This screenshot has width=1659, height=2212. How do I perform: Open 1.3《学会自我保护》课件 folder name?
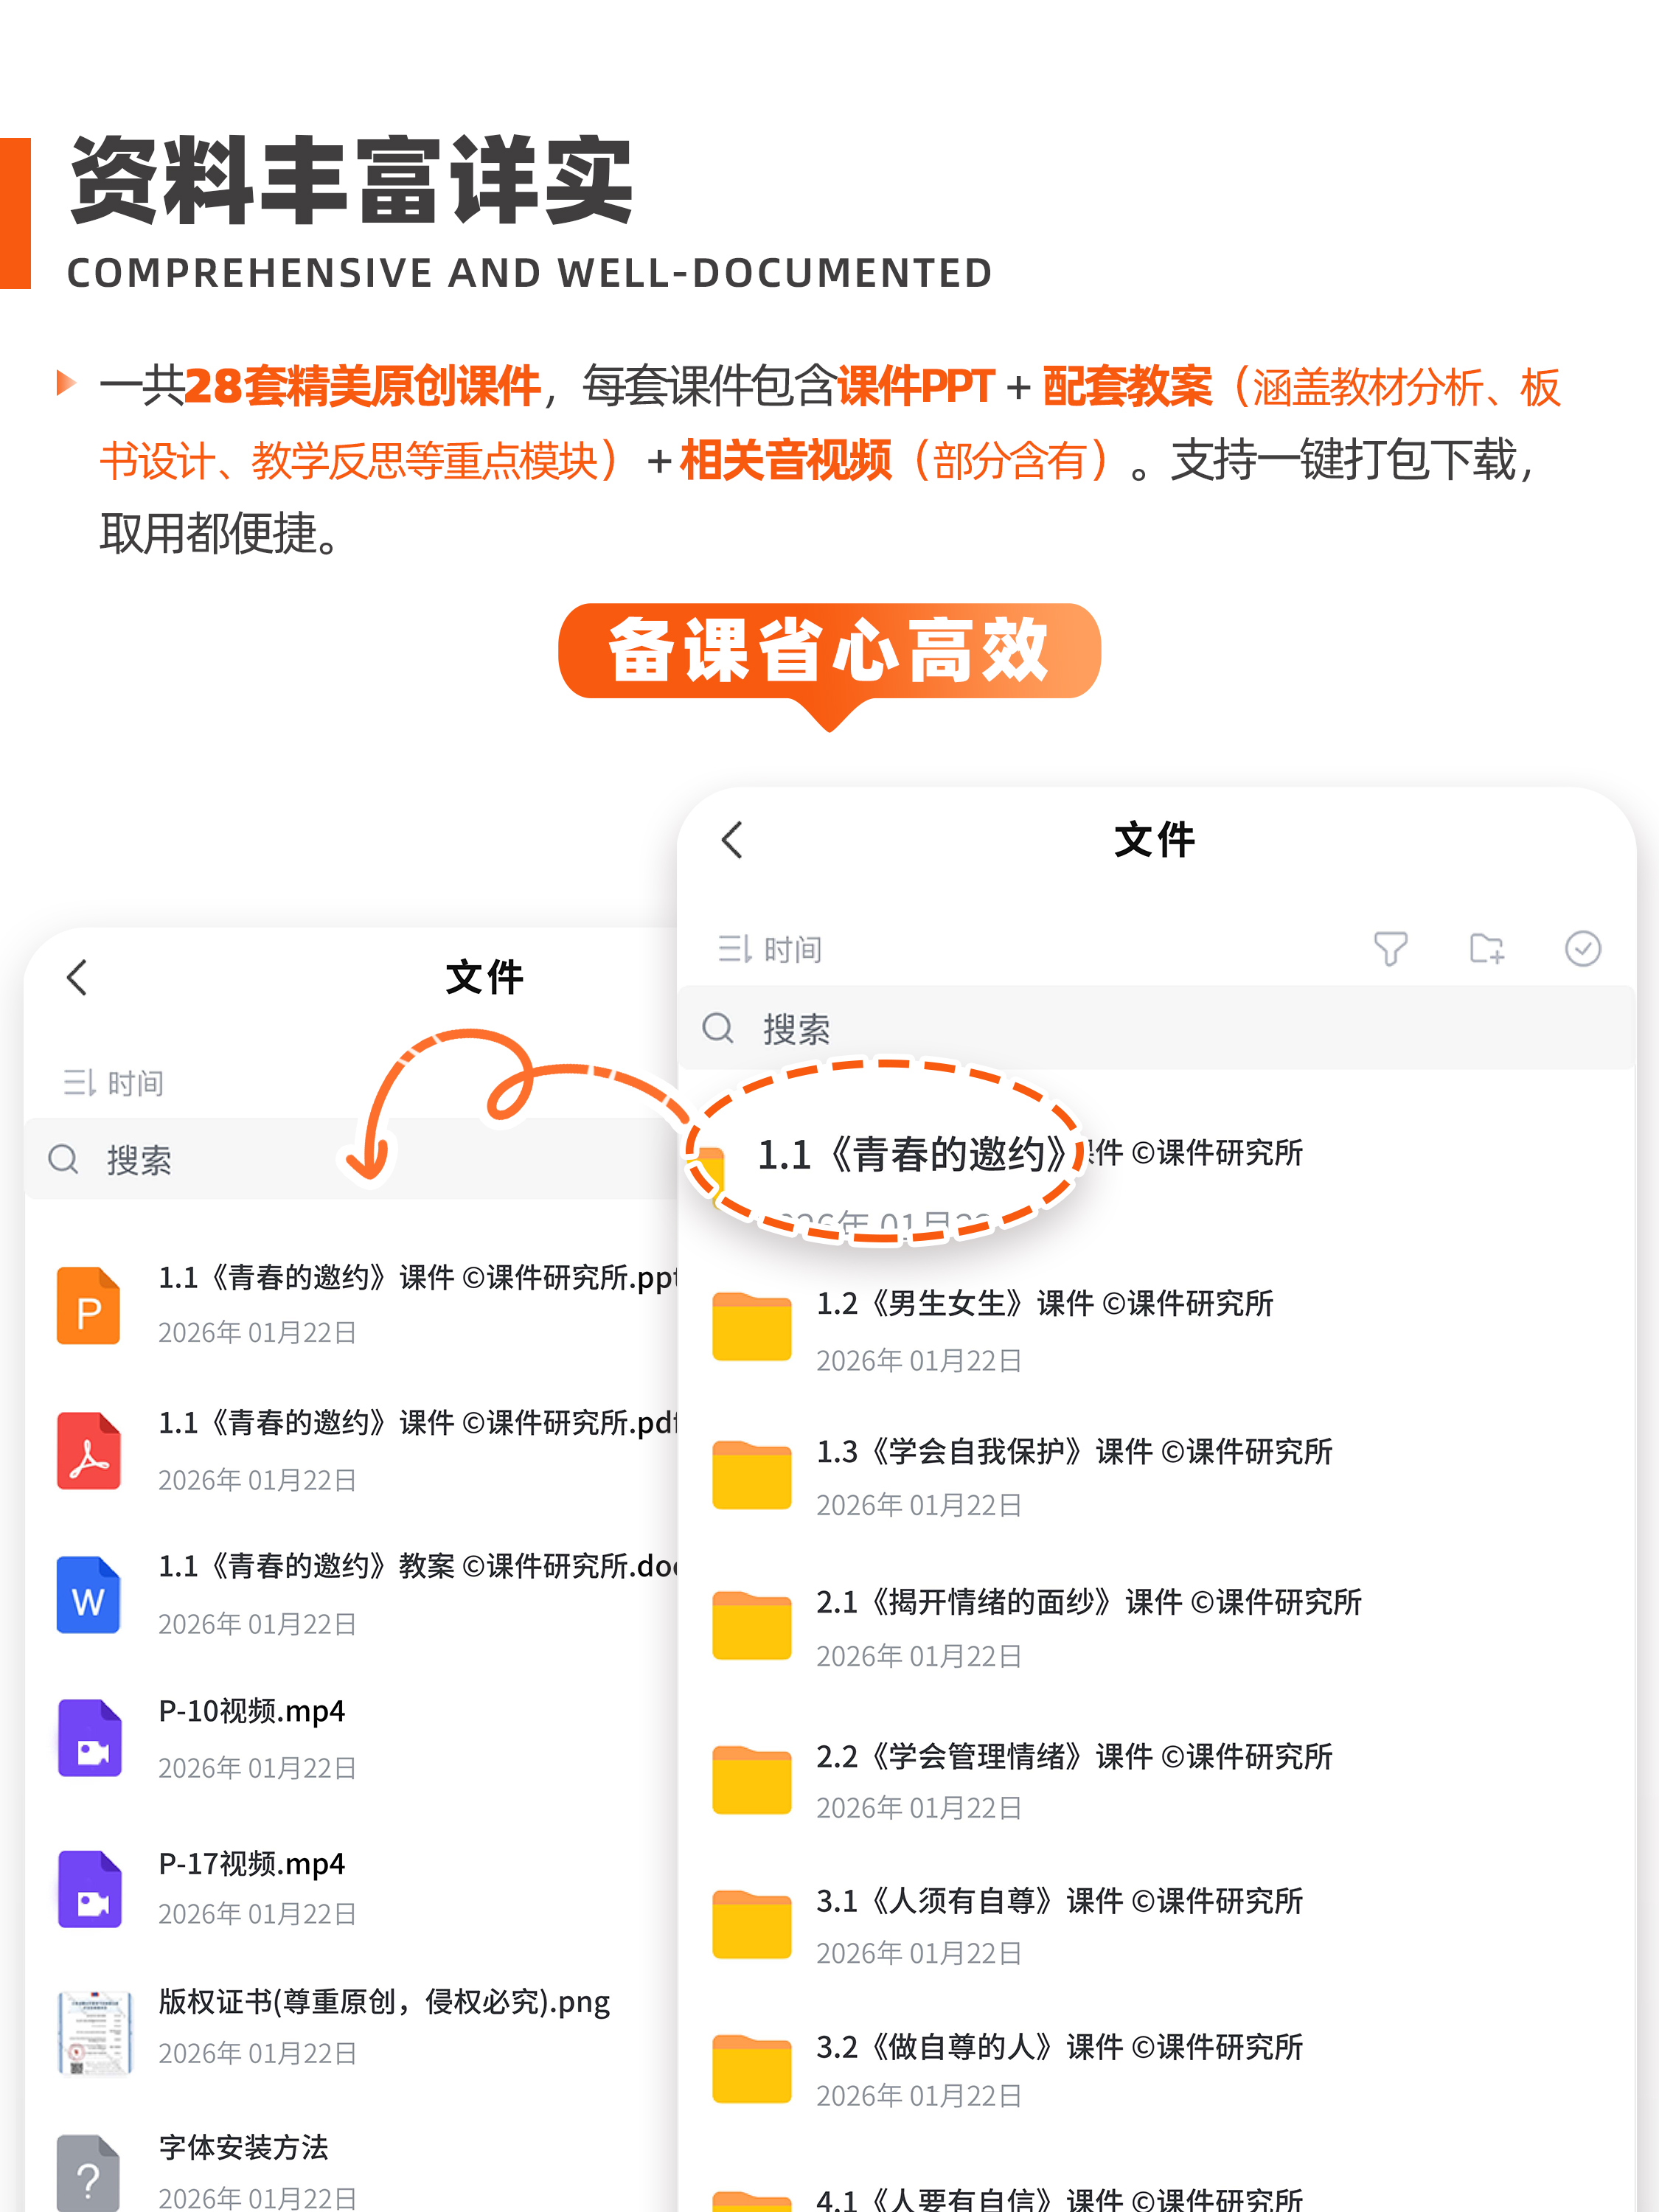pyautogui.click(x=1074, y=1451)
